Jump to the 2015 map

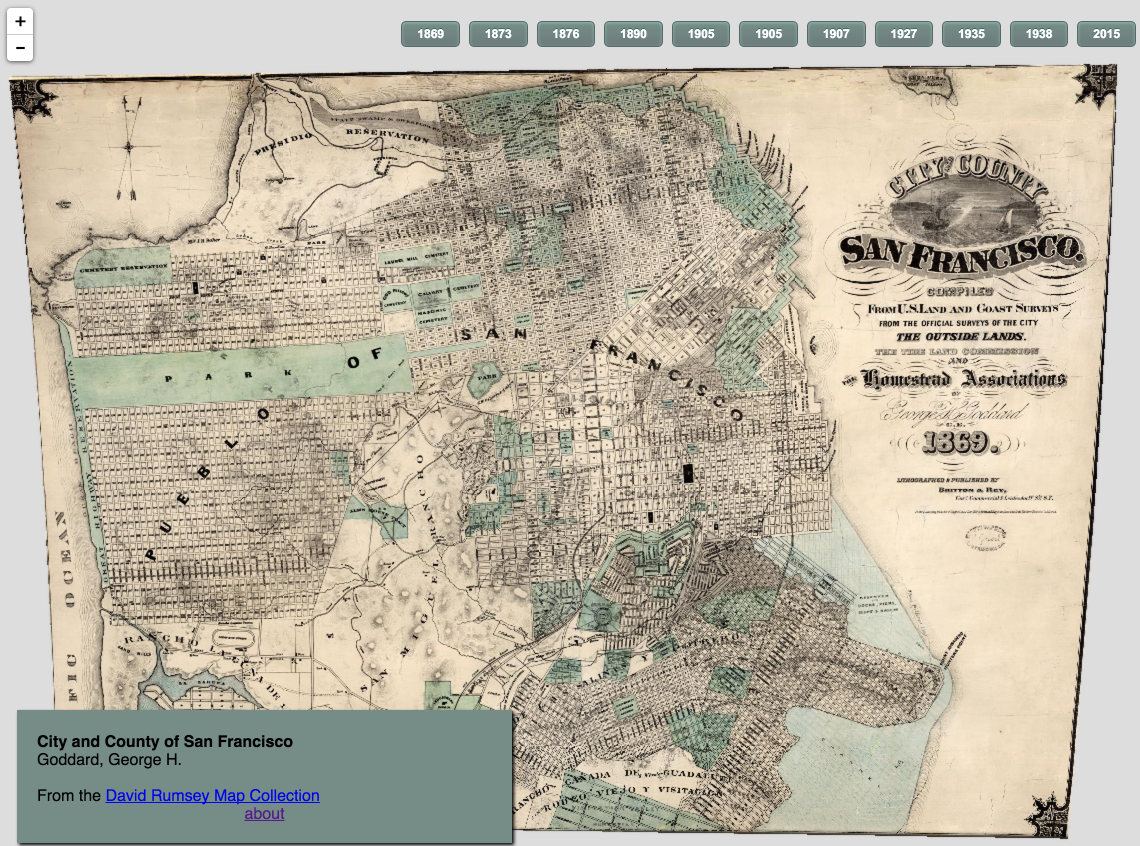coord(1107,34)
